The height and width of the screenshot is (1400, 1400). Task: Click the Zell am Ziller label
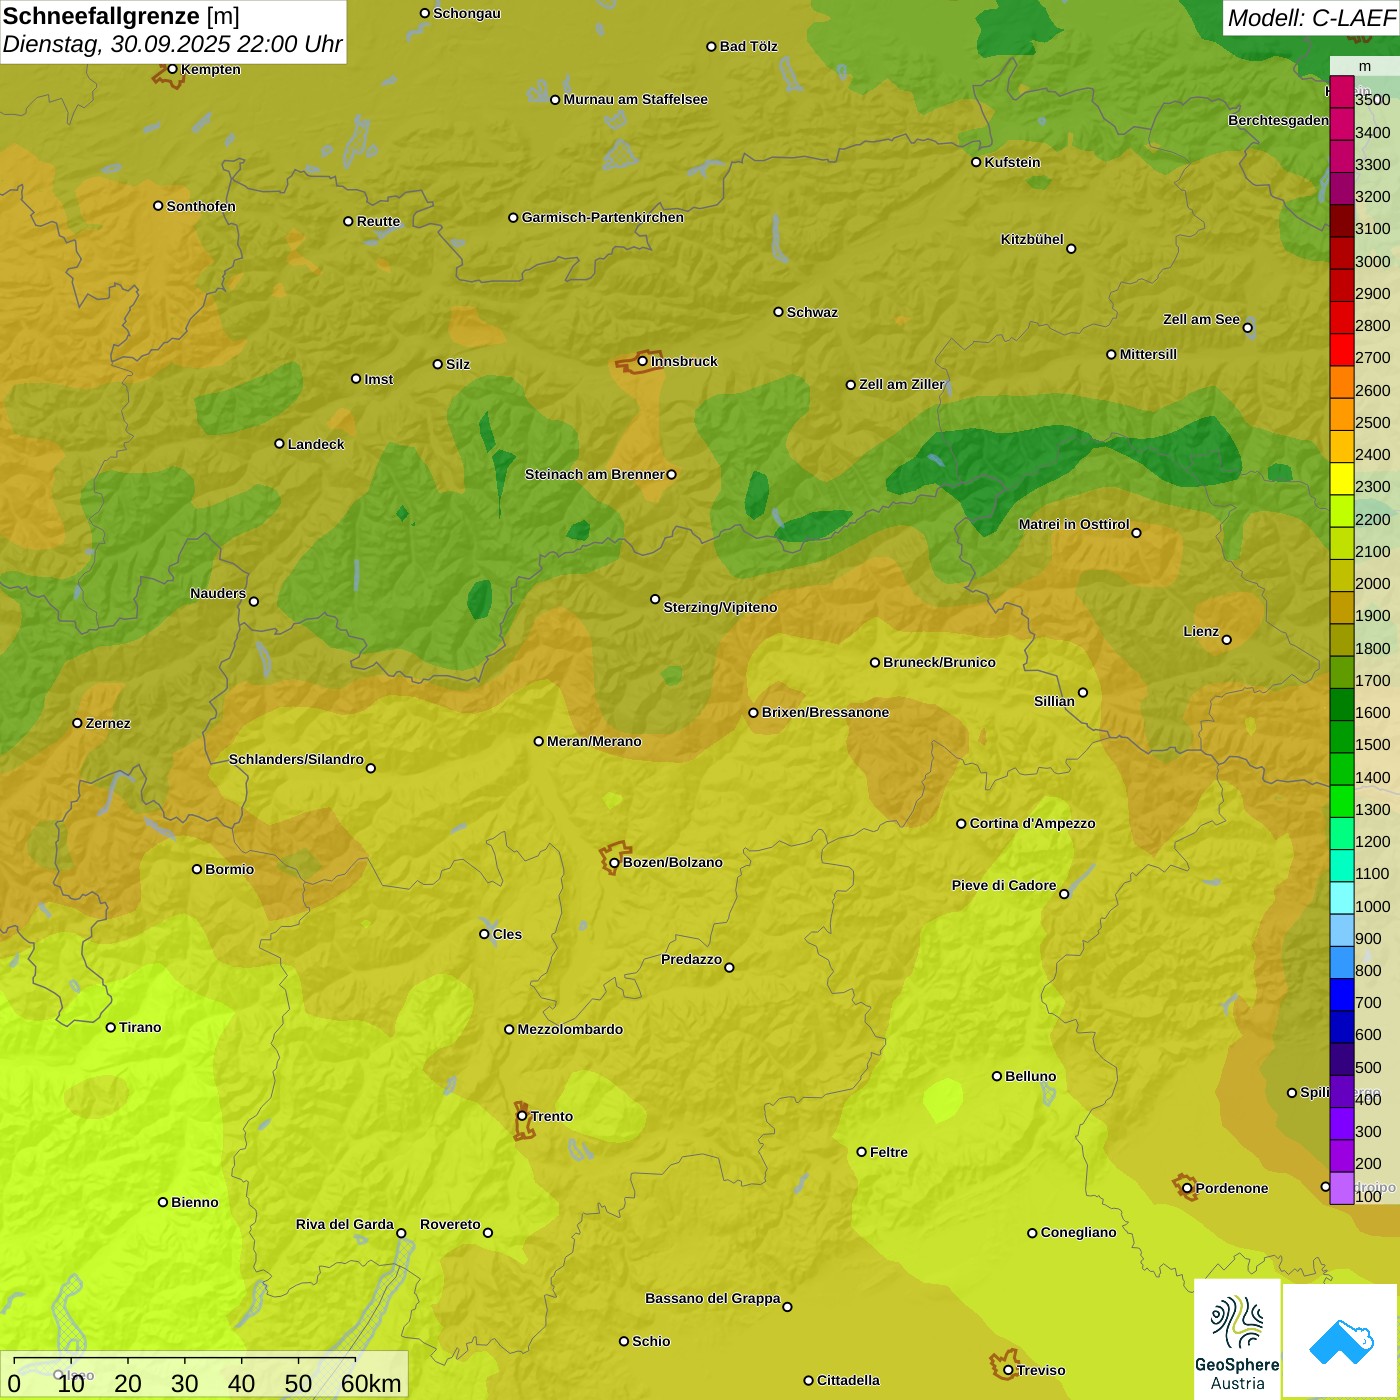(902, 384)
